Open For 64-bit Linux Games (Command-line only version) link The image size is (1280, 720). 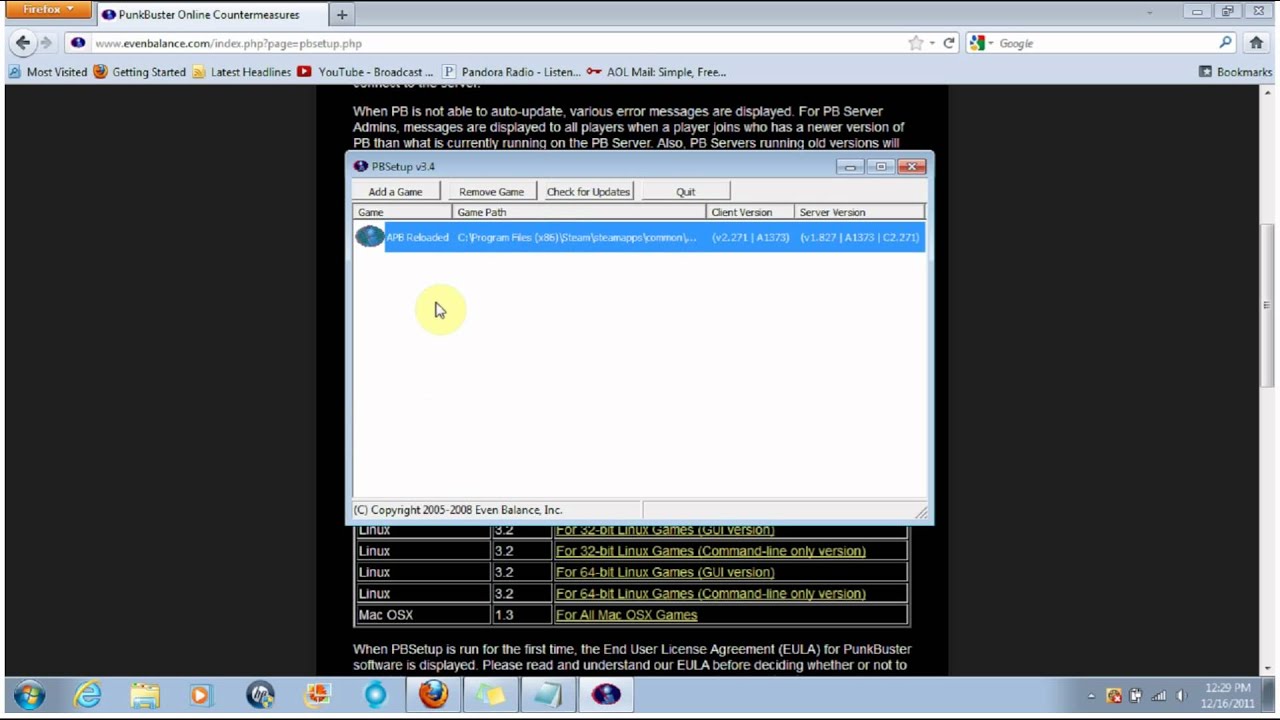[711, 594]
